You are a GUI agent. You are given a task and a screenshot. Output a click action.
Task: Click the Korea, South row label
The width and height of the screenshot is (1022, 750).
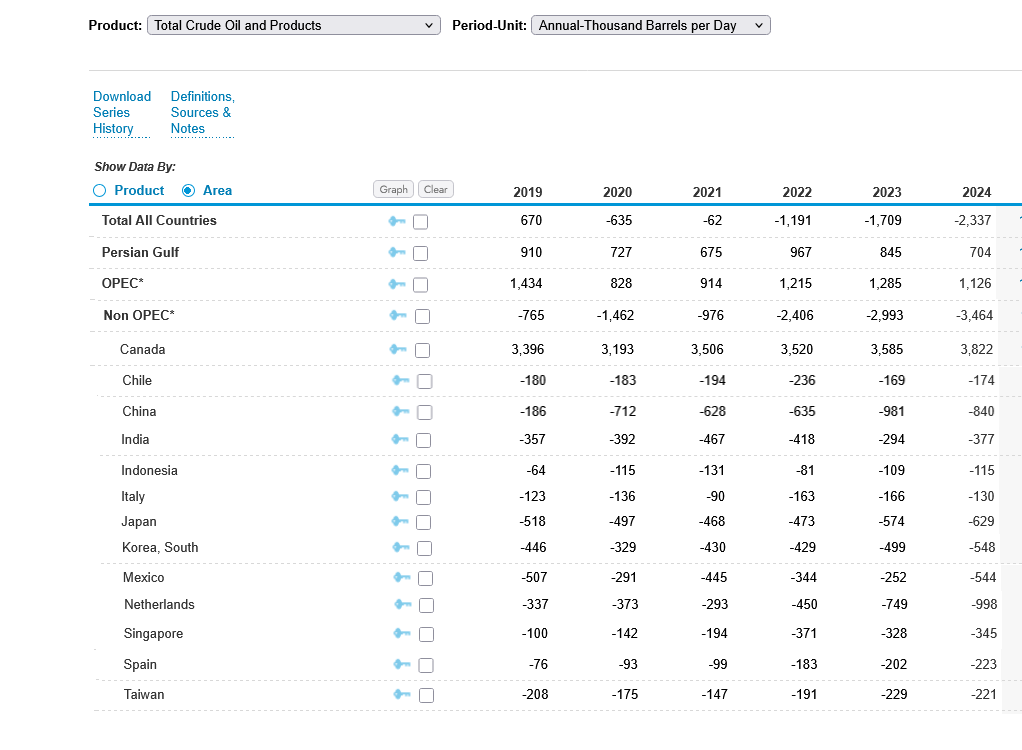coord(160,547)
